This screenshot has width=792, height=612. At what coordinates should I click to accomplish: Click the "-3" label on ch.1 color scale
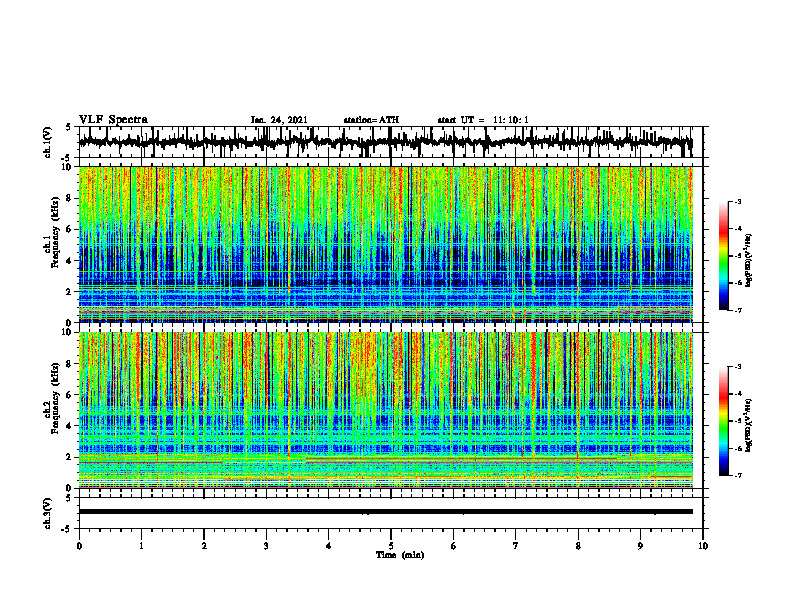pyautogui.click(x=737, y=201)
